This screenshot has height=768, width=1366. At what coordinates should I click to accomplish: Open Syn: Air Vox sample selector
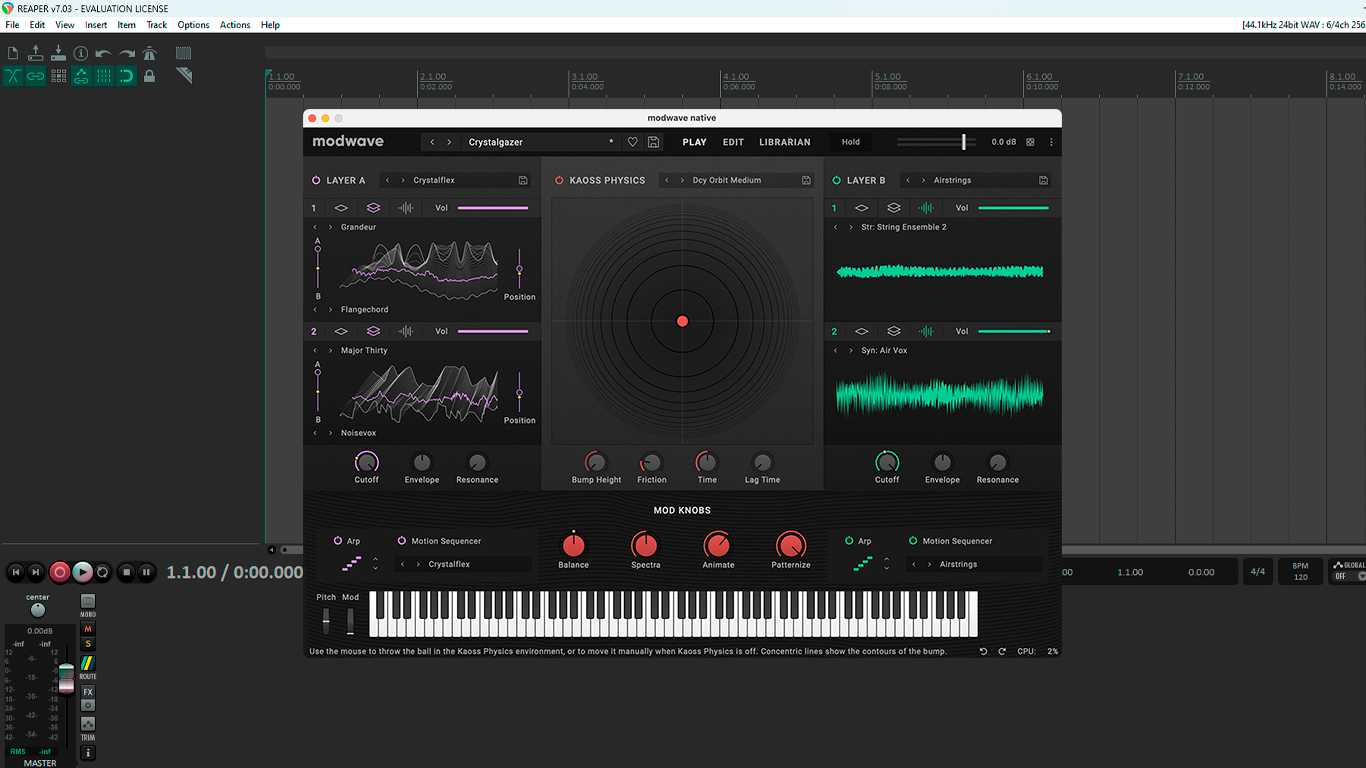[x=884, y=351]
